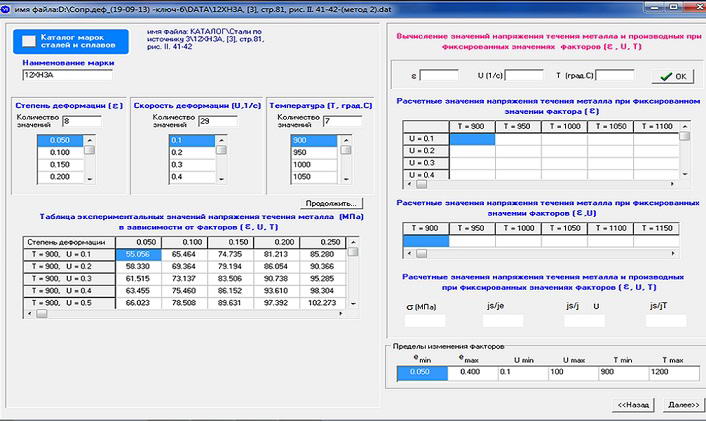Click the ε max limit cell 0.400
The image size is (706, 422).
coord(473,373)
